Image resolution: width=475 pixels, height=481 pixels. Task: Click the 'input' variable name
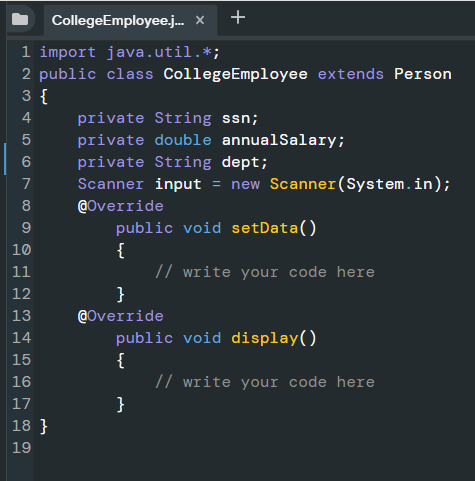[178, 184]
